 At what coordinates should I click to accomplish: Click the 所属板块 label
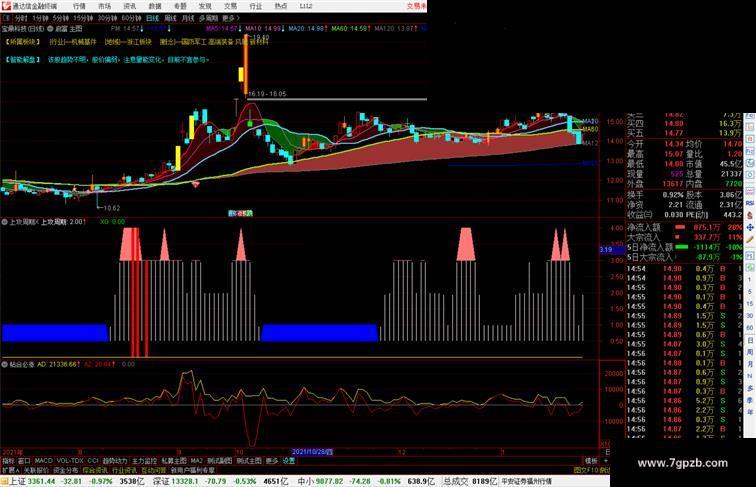point(23,42)
